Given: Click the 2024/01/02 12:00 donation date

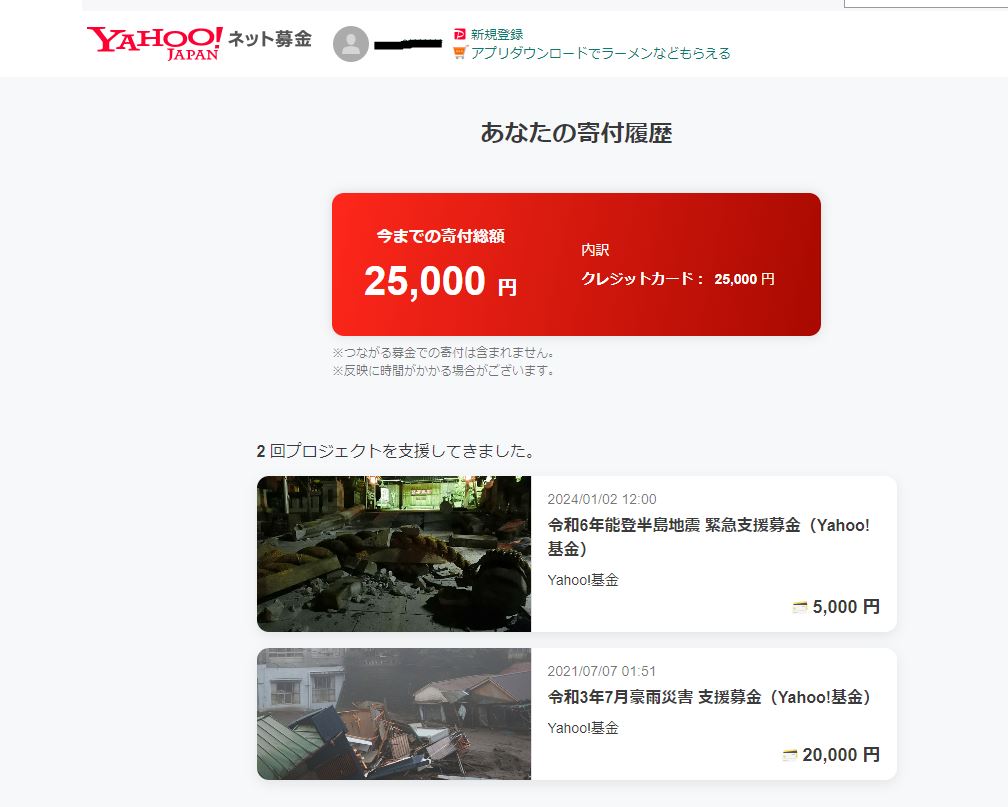Looking at the screenshot, I should click(602, 499).
